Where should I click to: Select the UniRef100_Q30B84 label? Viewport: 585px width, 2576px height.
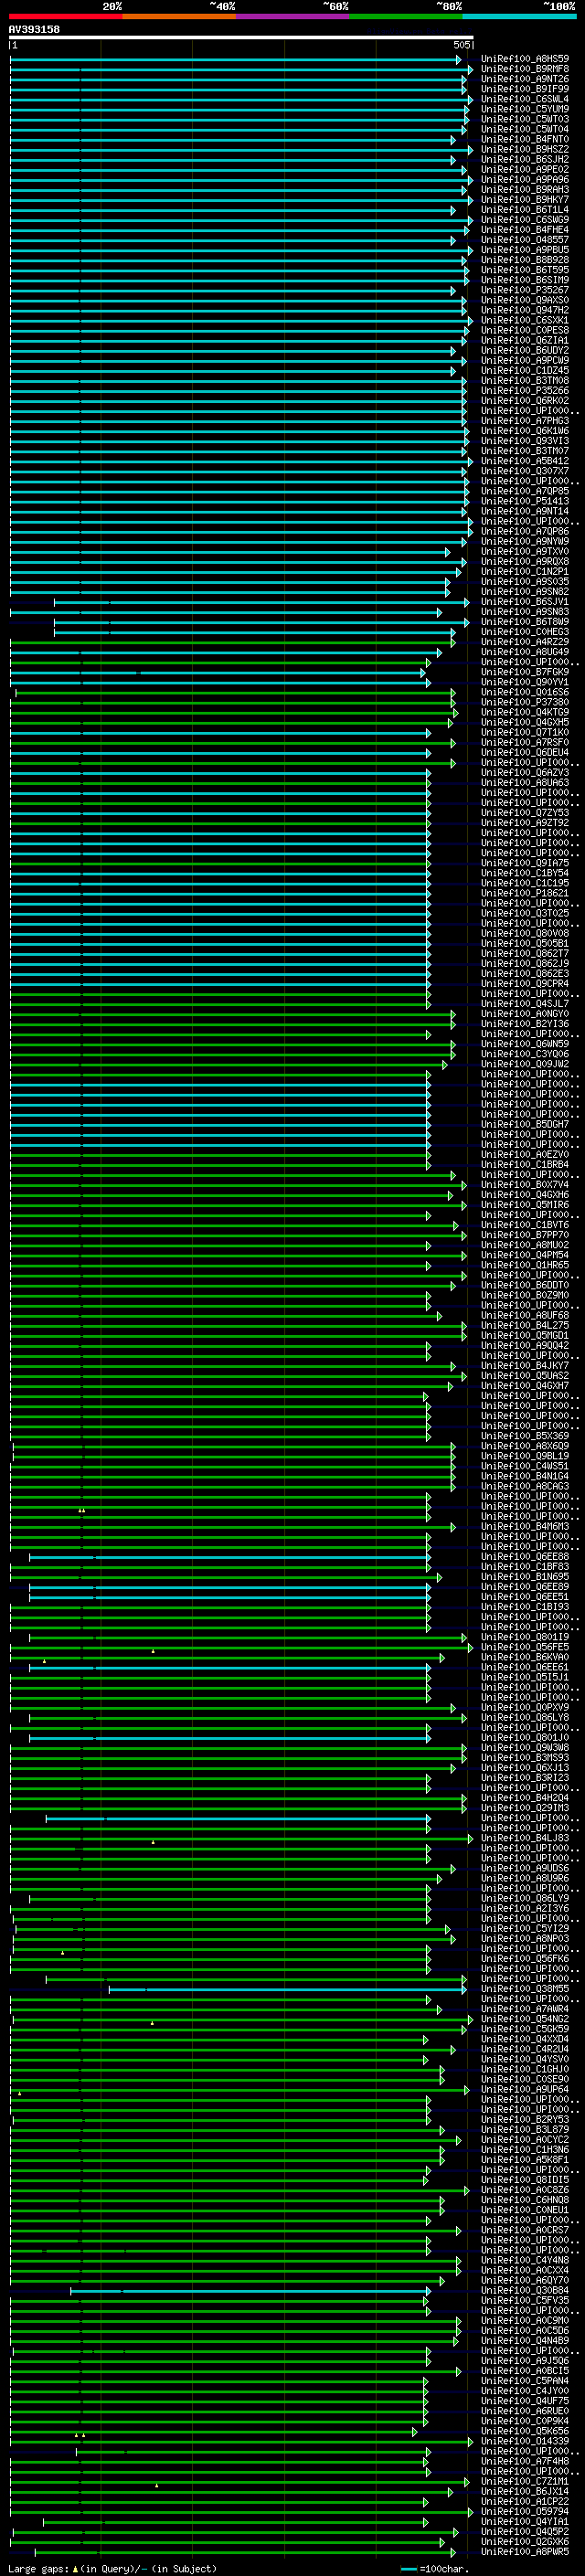(x=525, y=2290)
